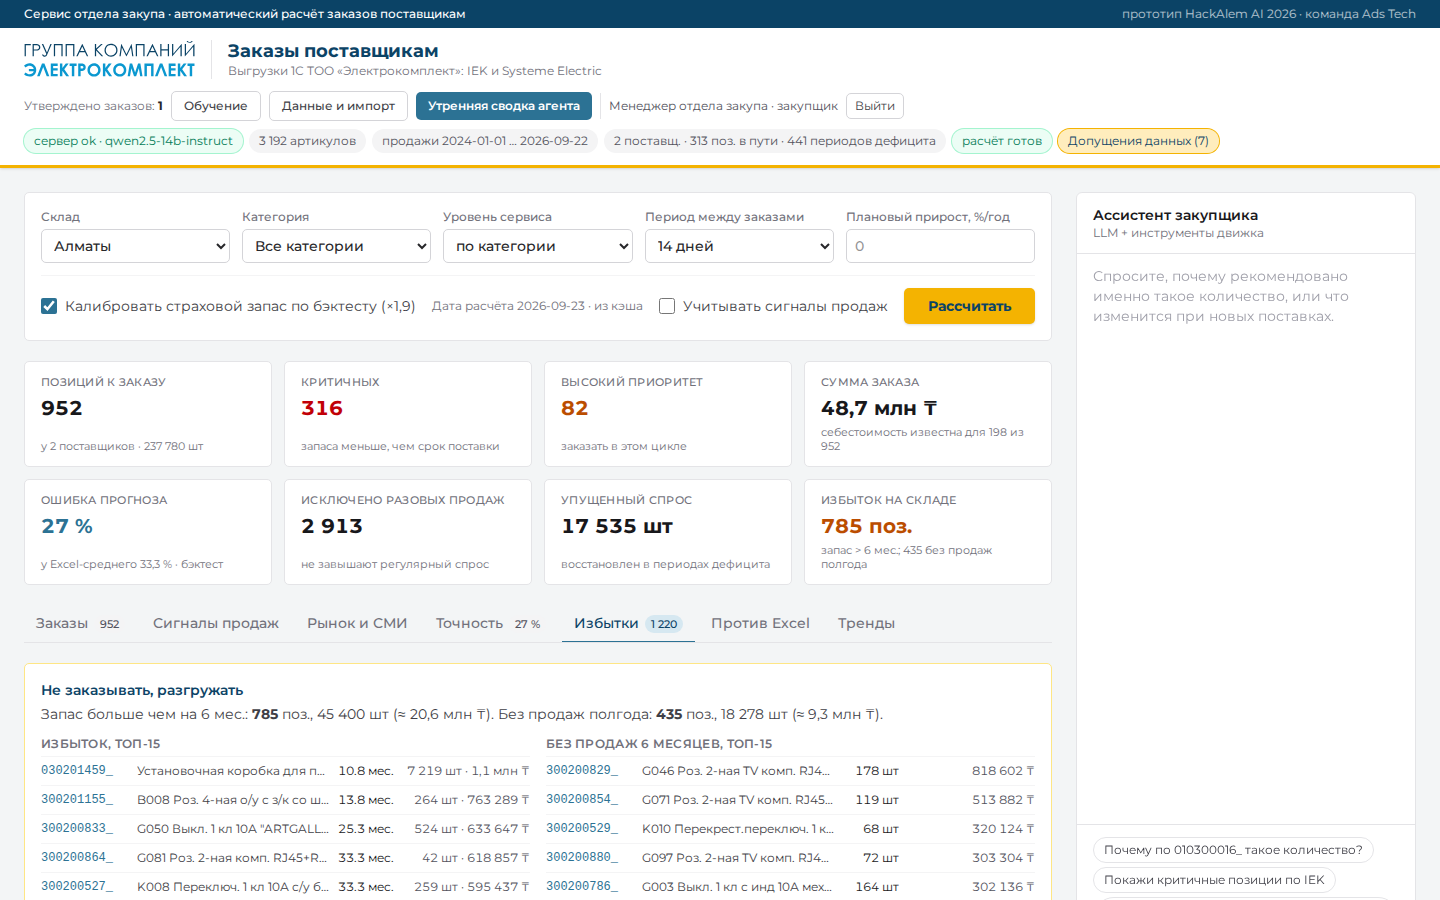The height and width of the screenshot is (900, 1440).
Task: Open the Допущения данных (7) badge
Action: (x=1138, y=141)
